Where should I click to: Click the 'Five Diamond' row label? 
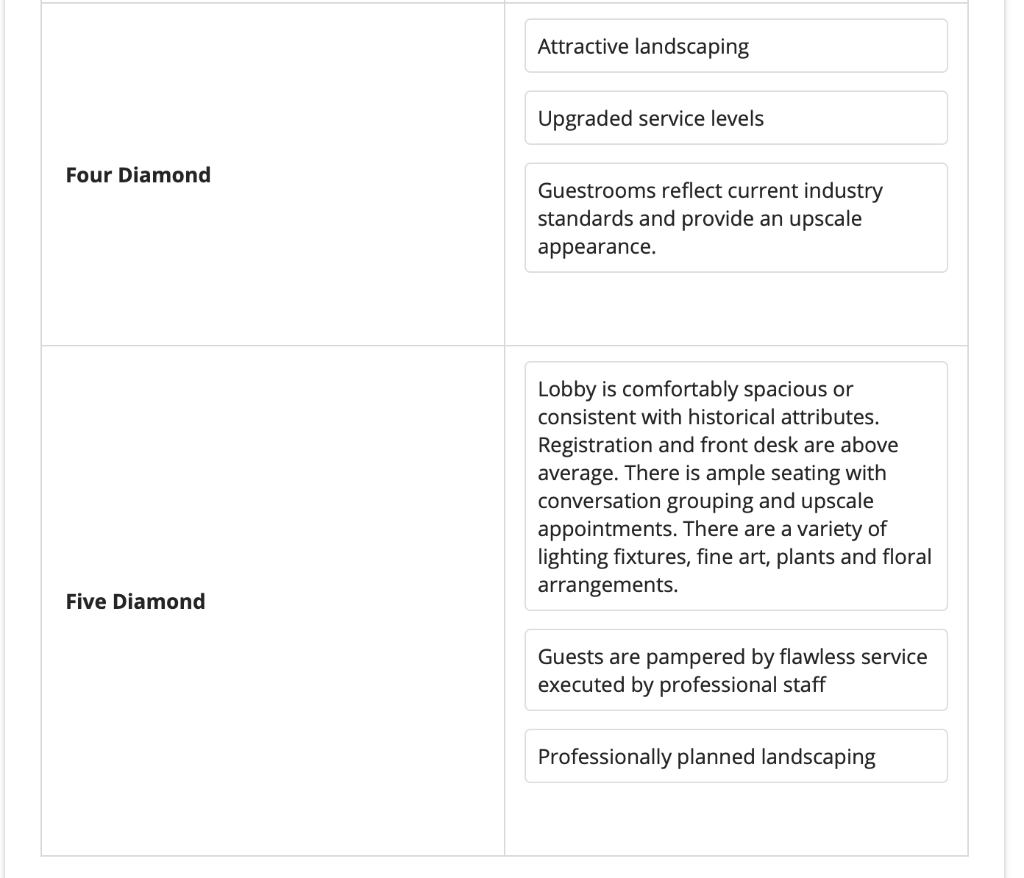pyautogui.click(x=135, y=602)
